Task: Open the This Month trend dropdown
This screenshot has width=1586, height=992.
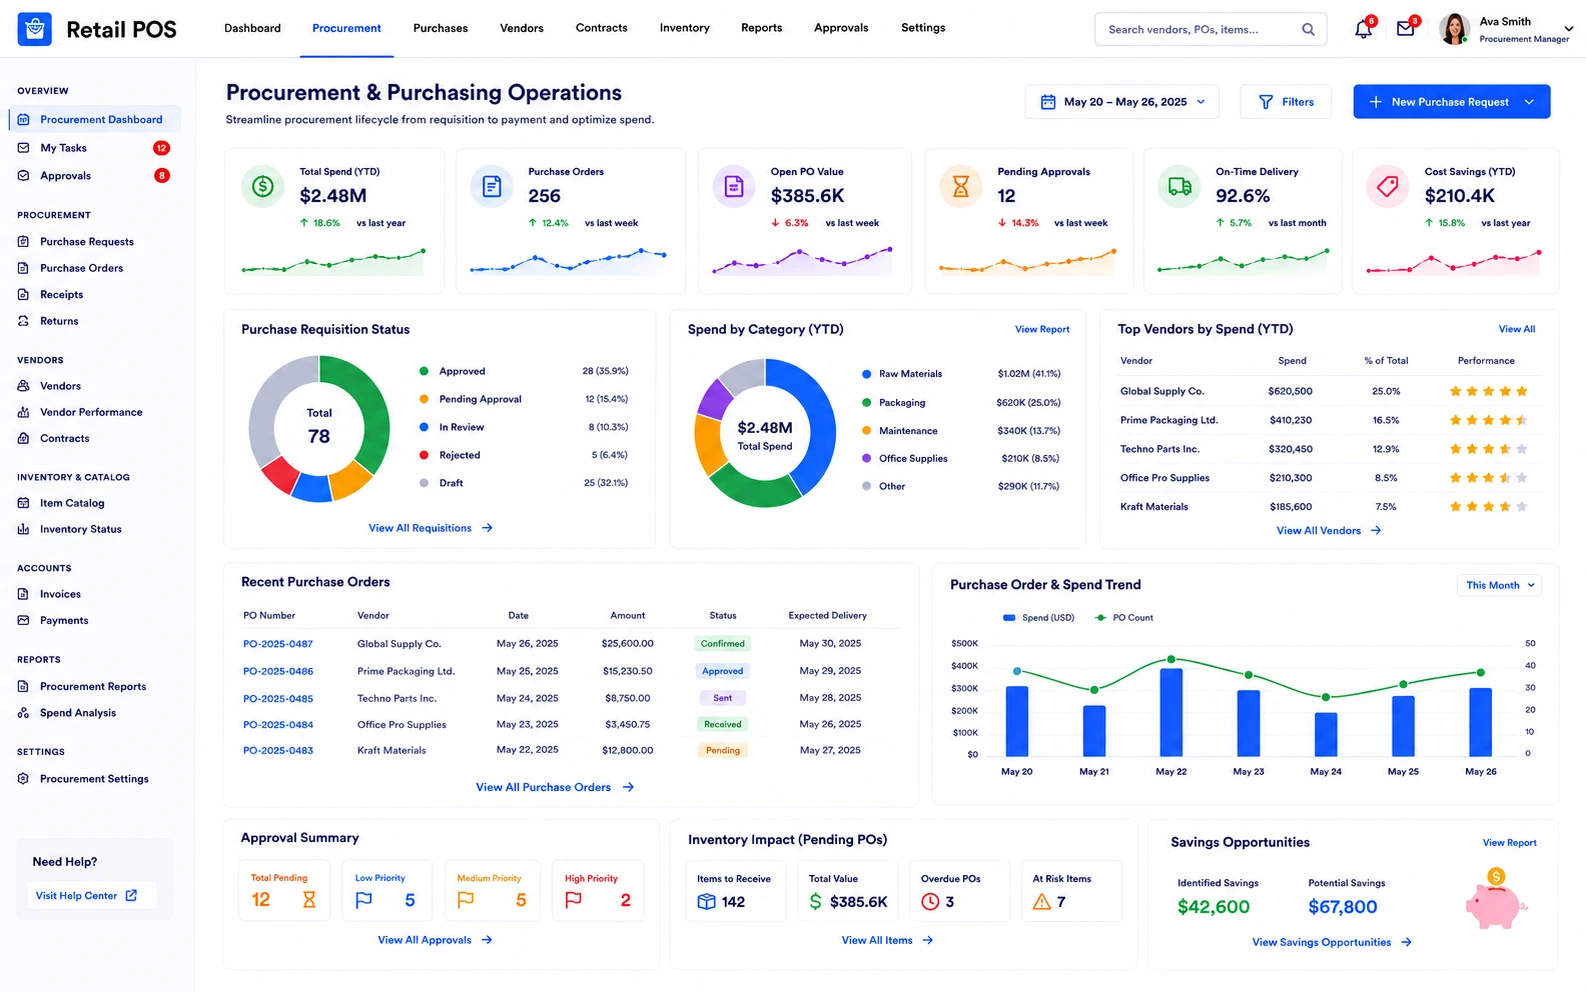Action: coord(1499,585)
